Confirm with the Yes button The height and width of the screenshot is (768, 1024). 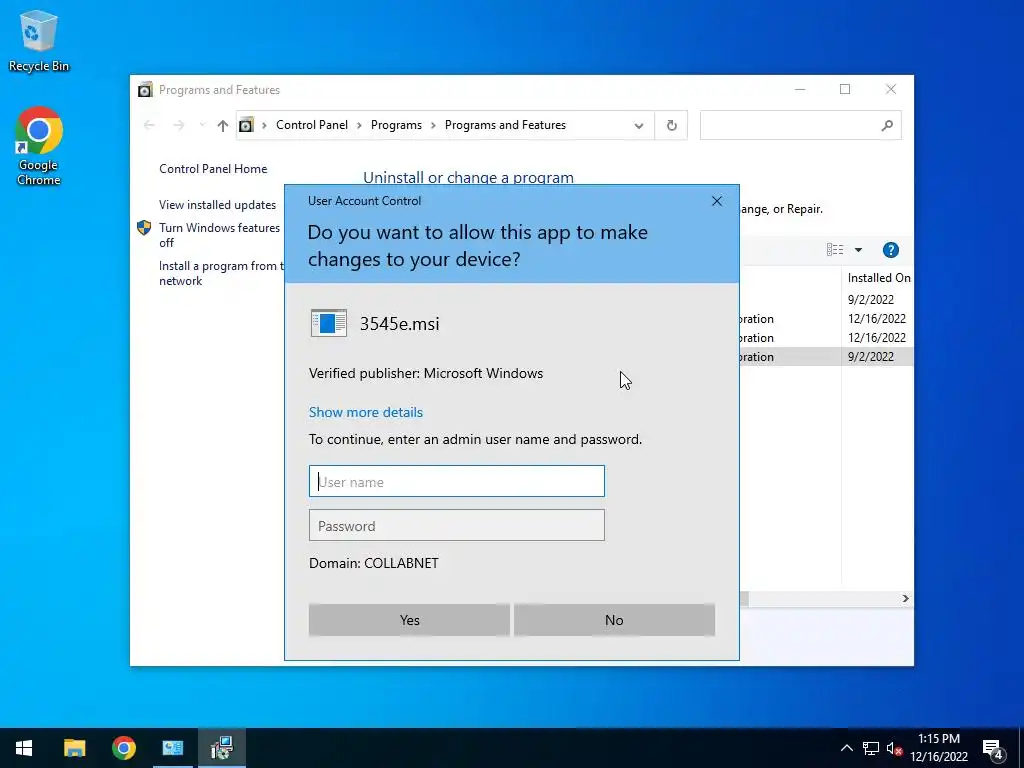(409, 620)
